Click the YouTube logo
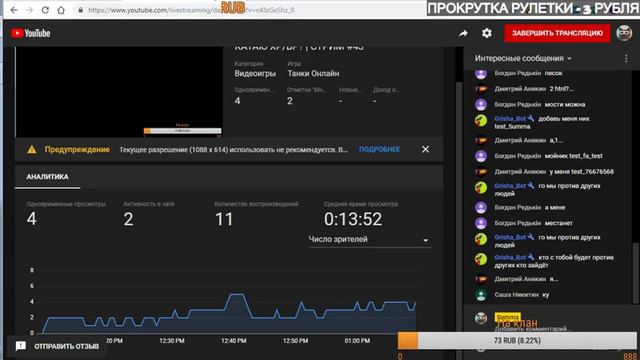Image resolution: width=640 pixels, height=360 pixels. point(31,33)
